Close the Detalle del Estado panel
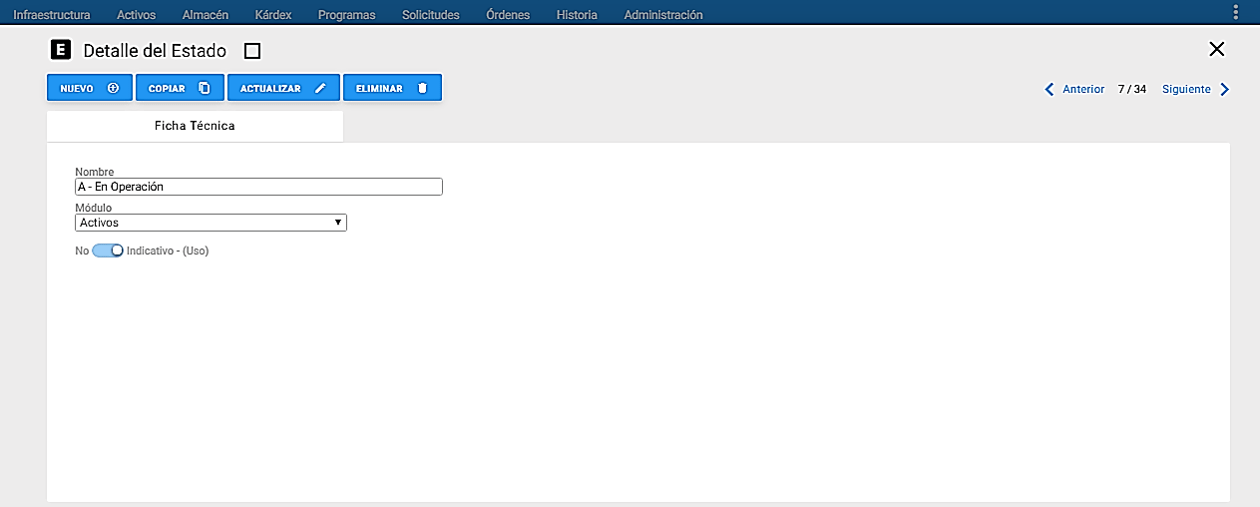This screenshot has height=507, width=1260. [x=1216, y=50]
